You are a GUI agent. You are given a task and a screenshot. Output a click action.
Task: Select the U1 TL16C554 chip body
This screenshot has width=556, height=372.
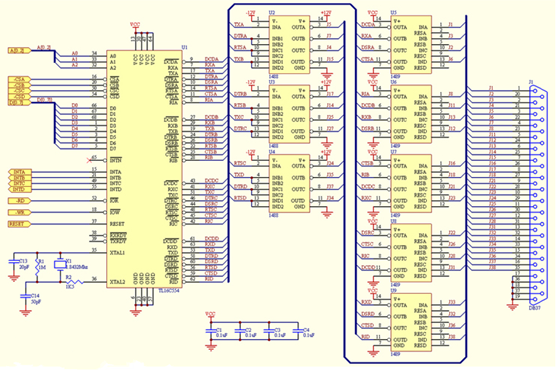pos(144,169)
